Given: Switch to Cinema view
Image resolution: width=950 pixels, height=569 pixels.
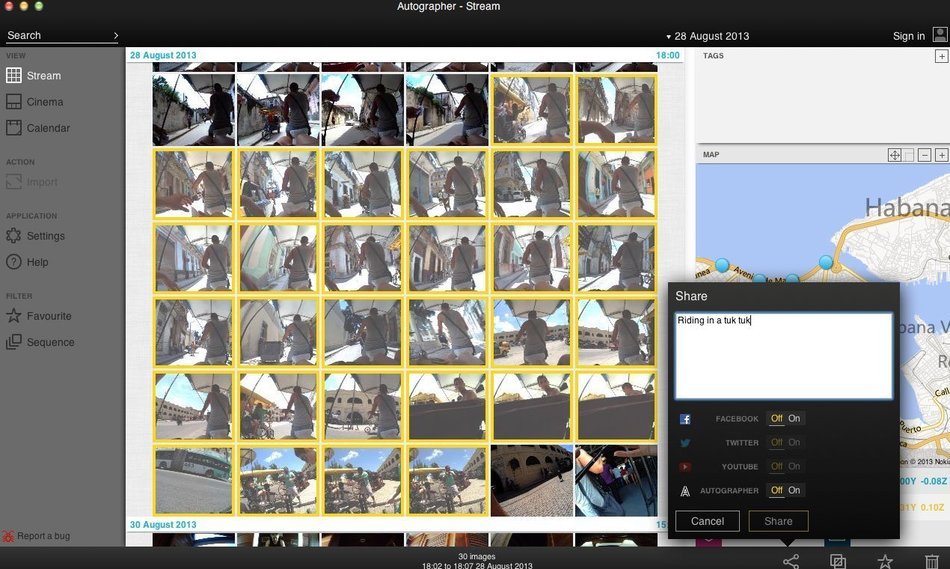Looking at the screenshot, I should coord(34,102).
